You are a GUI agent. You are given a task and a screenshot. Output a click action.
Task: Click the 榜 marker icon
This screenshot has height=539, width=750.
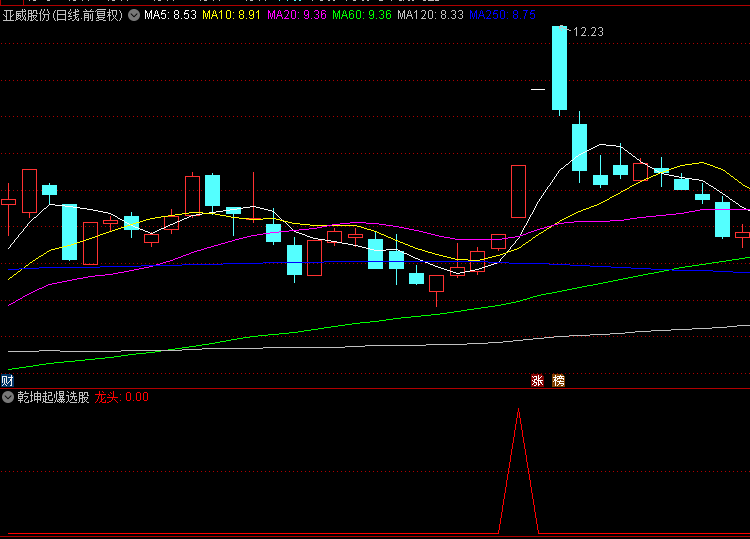point(558,381)
